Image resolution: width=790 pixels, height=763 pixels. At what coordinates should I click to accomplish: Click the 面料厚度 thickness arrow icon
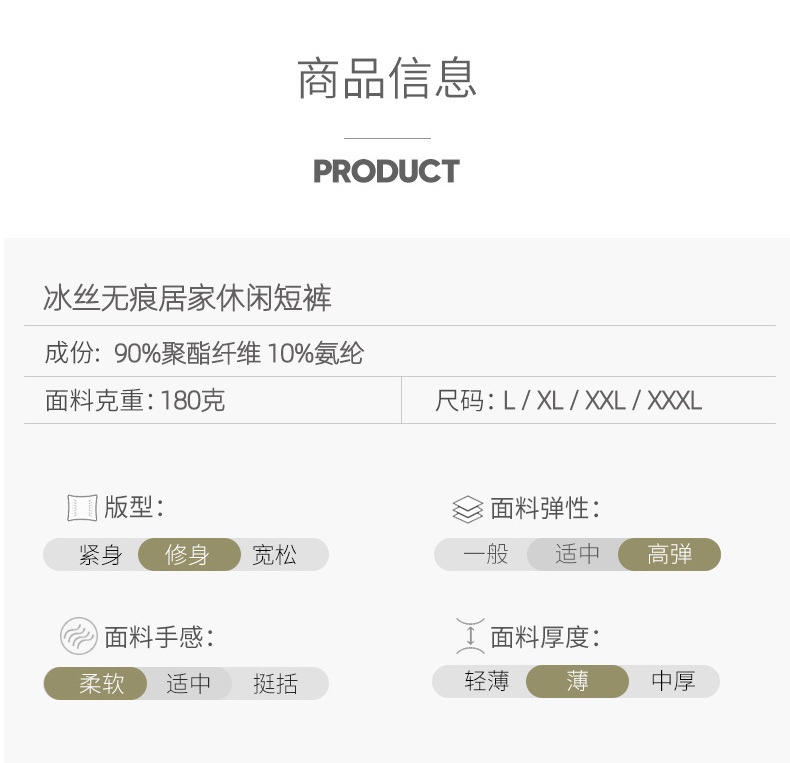pyautogui.click(x=469, y=636)
